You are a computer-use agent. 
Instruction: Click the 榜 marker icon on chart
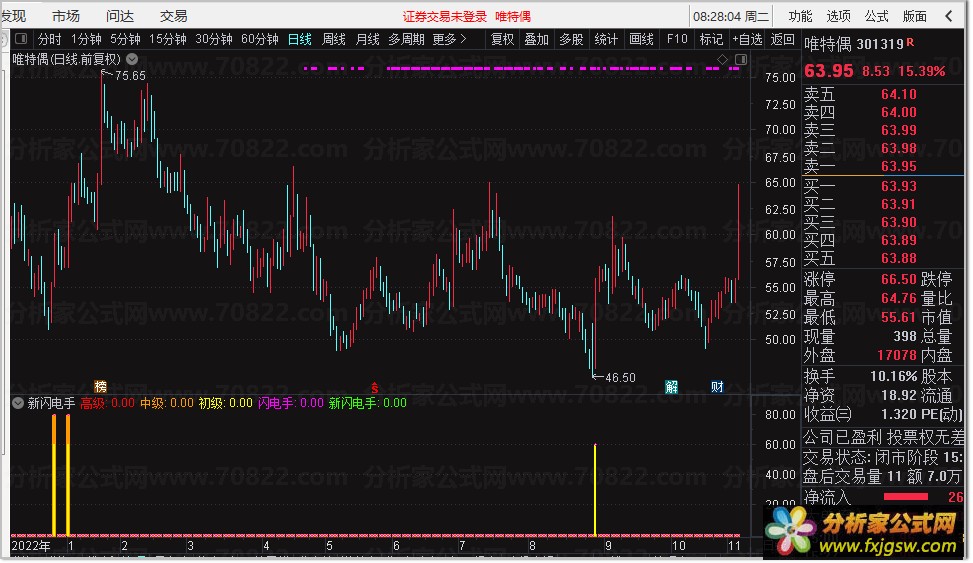[101, 387]
